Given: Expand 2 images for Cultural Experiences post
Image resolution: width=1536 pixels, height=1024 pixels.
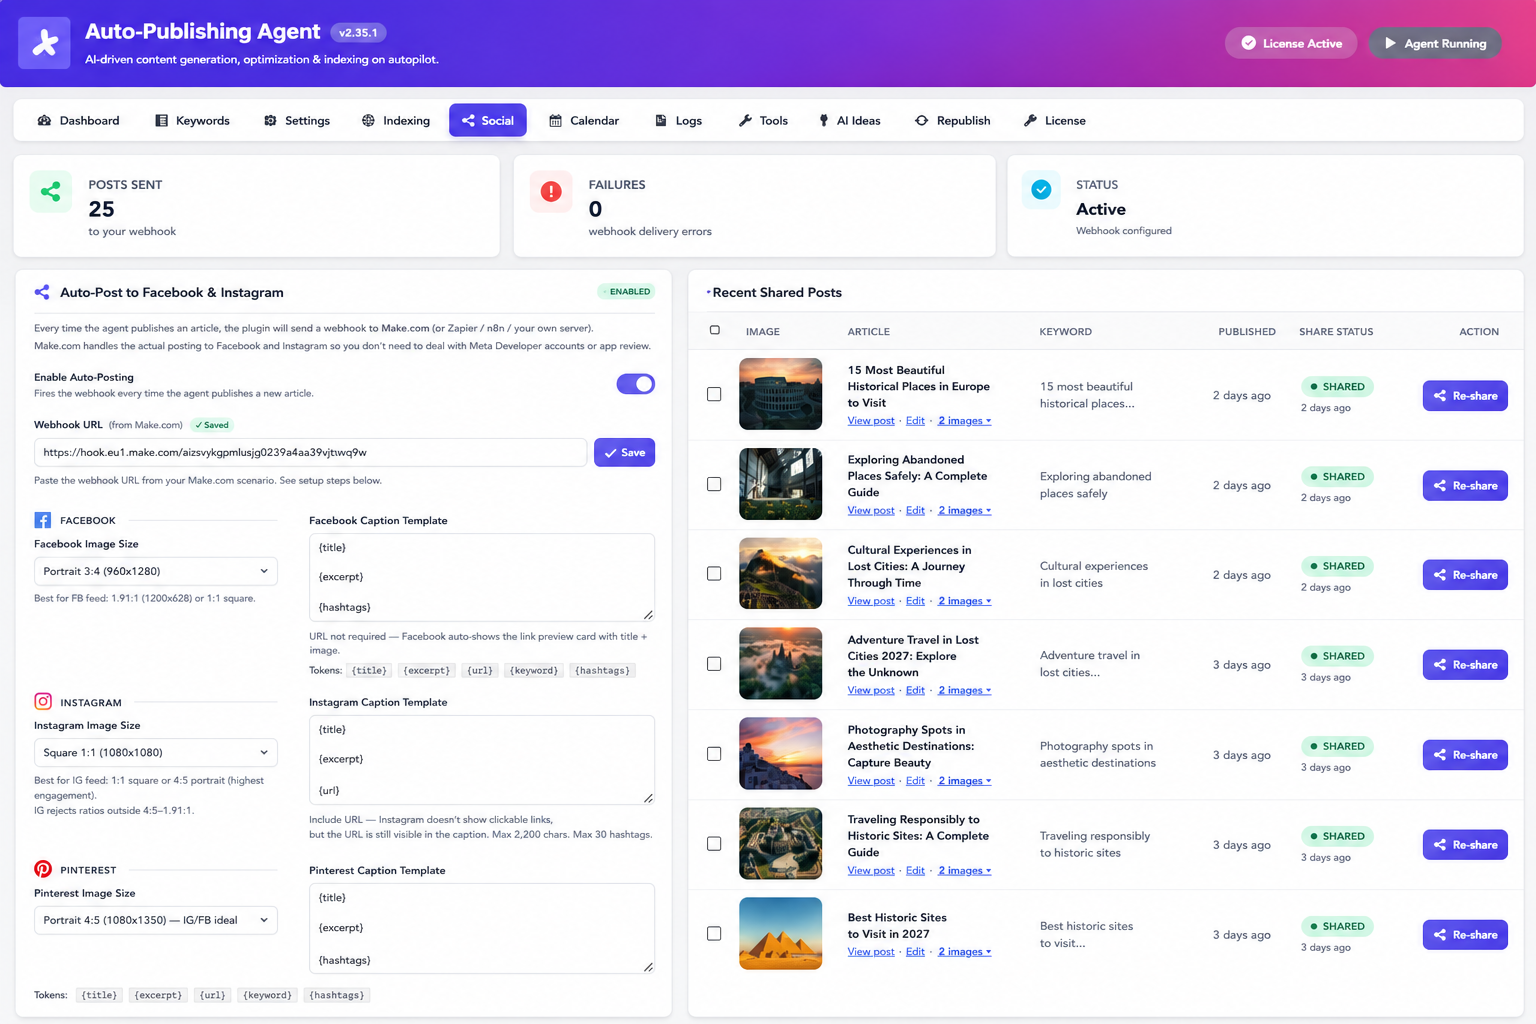Looking at the screenshot, I should pyautogui.click(x=964, y=601).
